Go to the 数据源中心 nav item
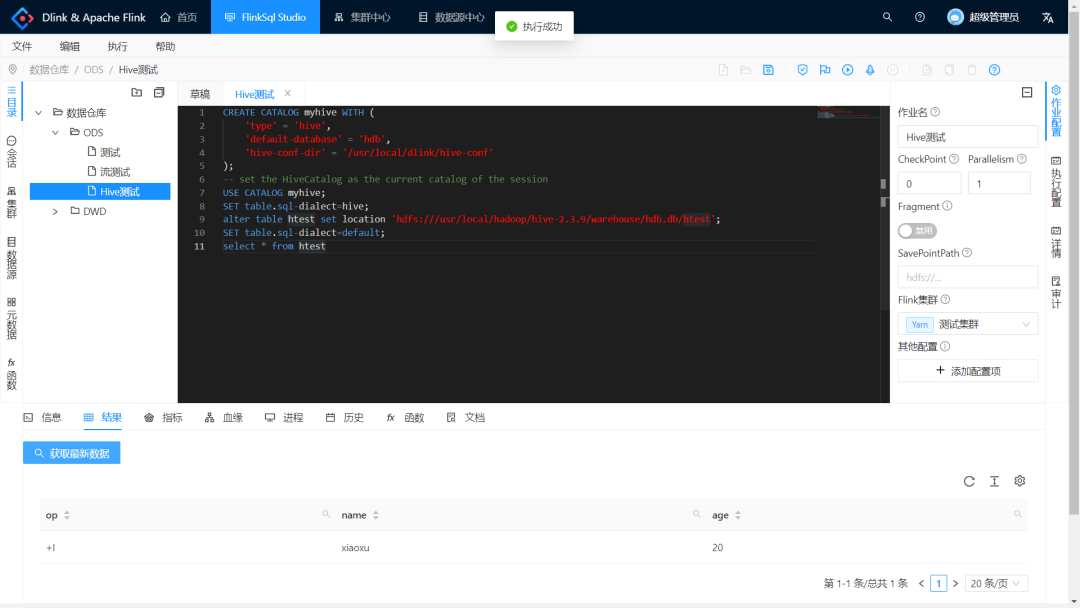This screenshot has height=608, width=1080. tap(452, 17)
